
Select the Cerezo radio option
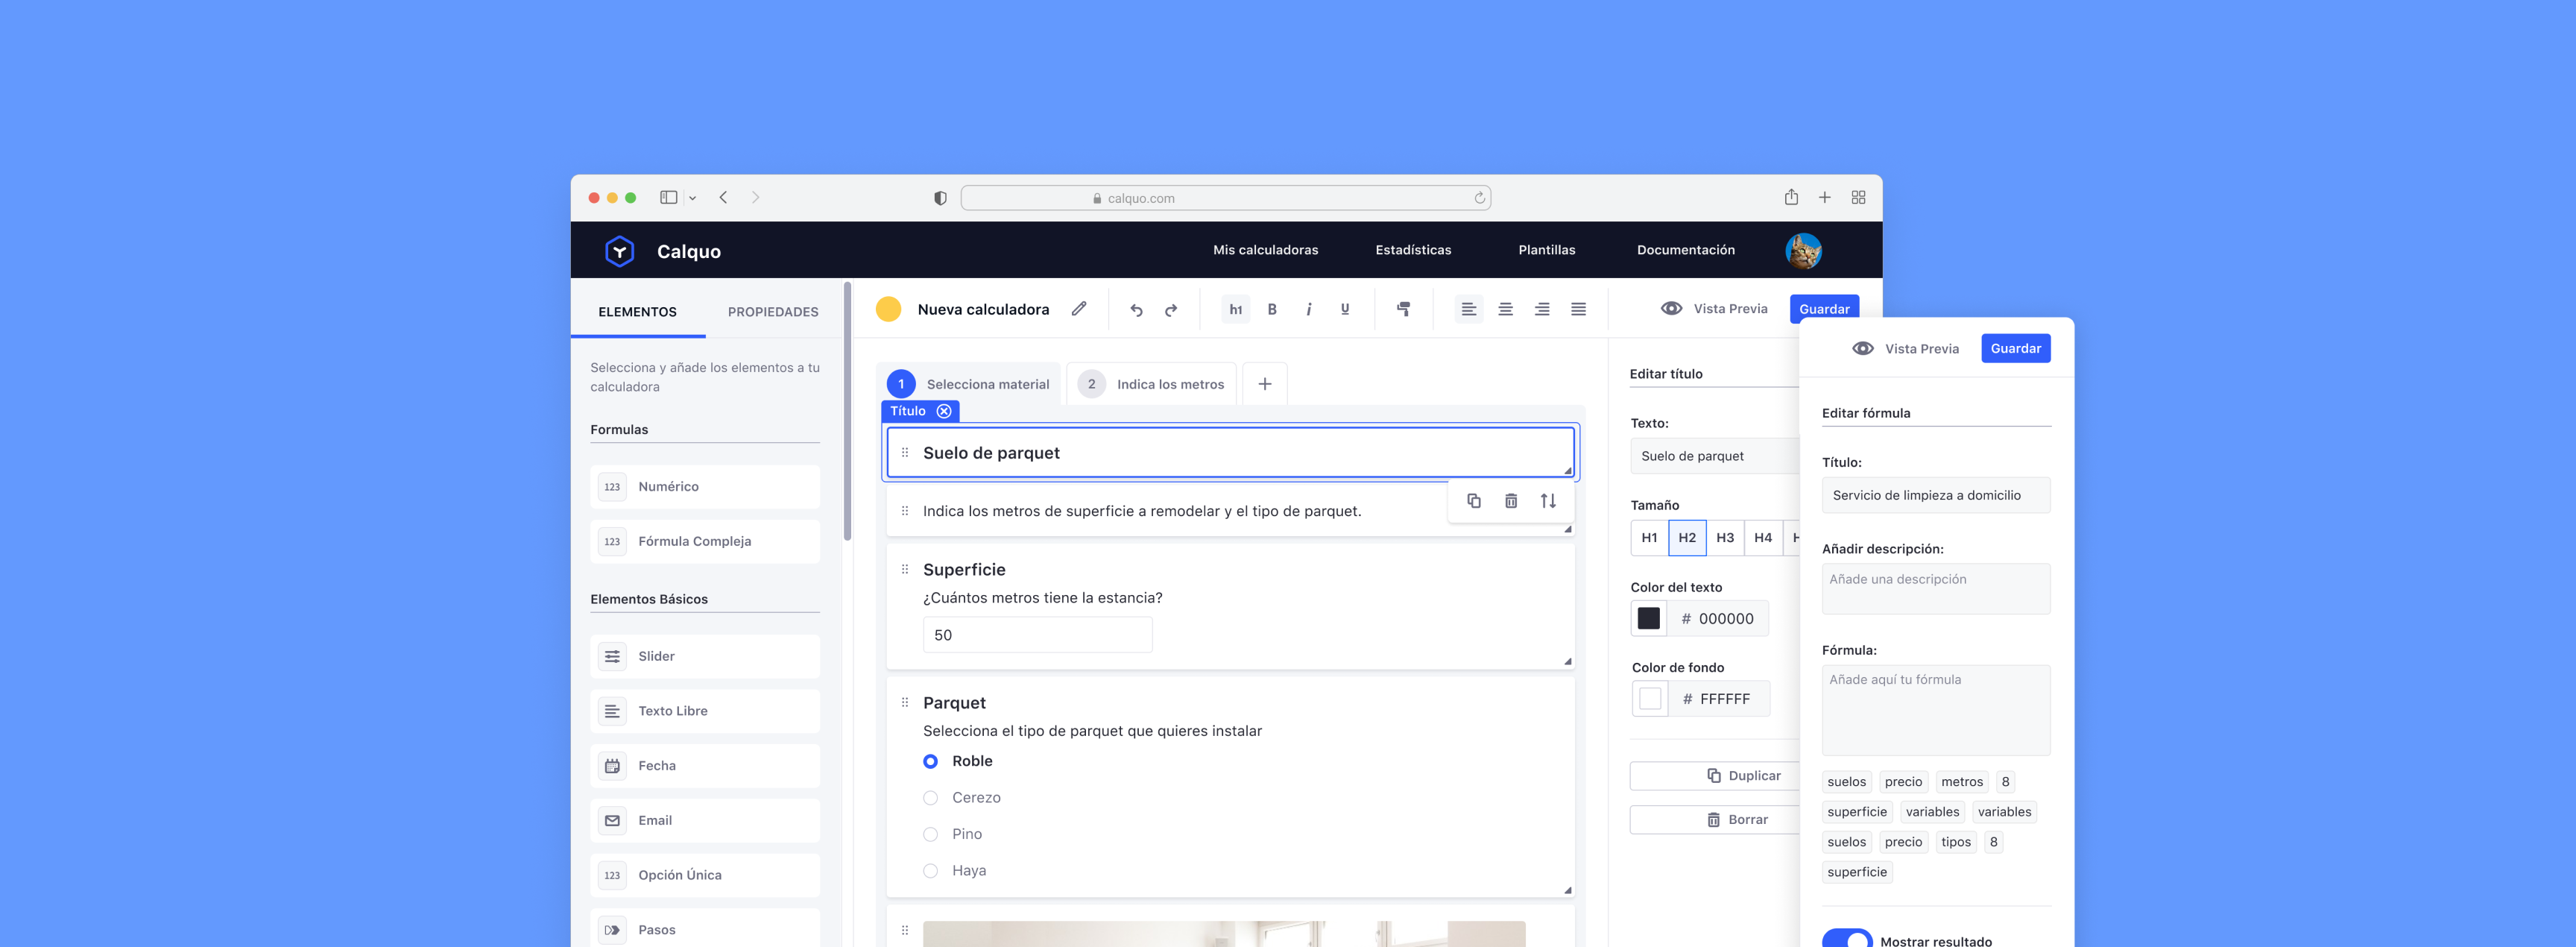930,798
